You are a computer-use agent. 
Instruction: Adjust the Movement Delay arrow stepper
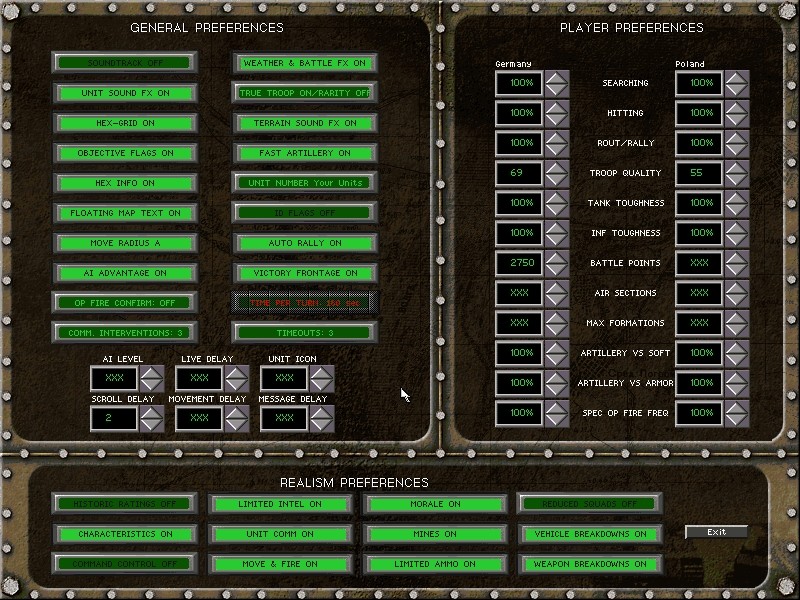point(237,418)
